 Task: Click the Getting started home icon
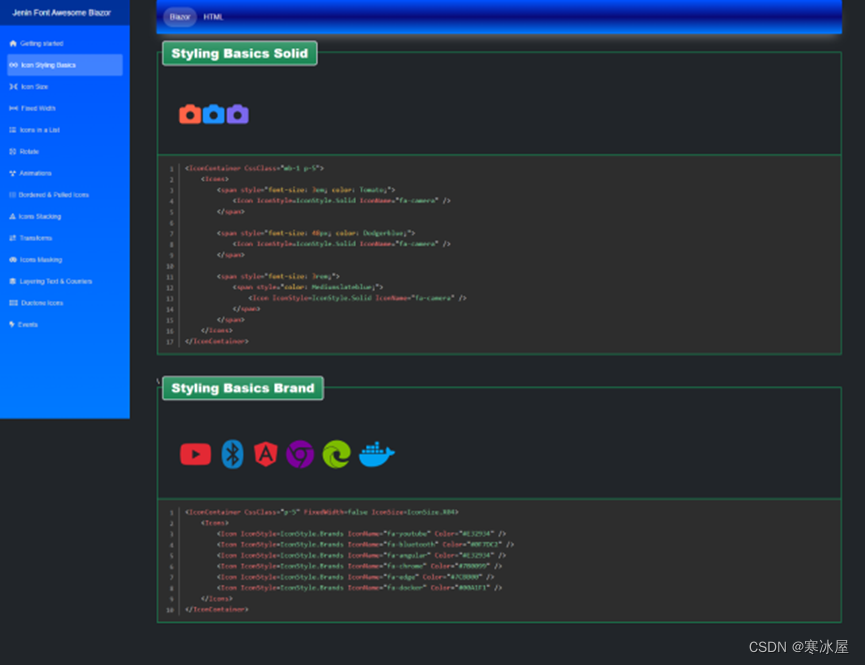[12, 43]
